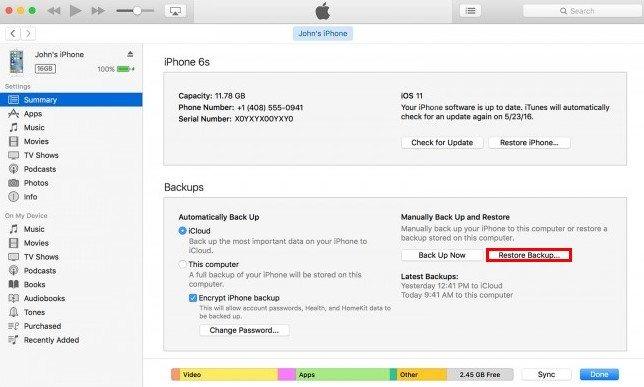Click the TV Shows icon under On My Device

(14, 257)
